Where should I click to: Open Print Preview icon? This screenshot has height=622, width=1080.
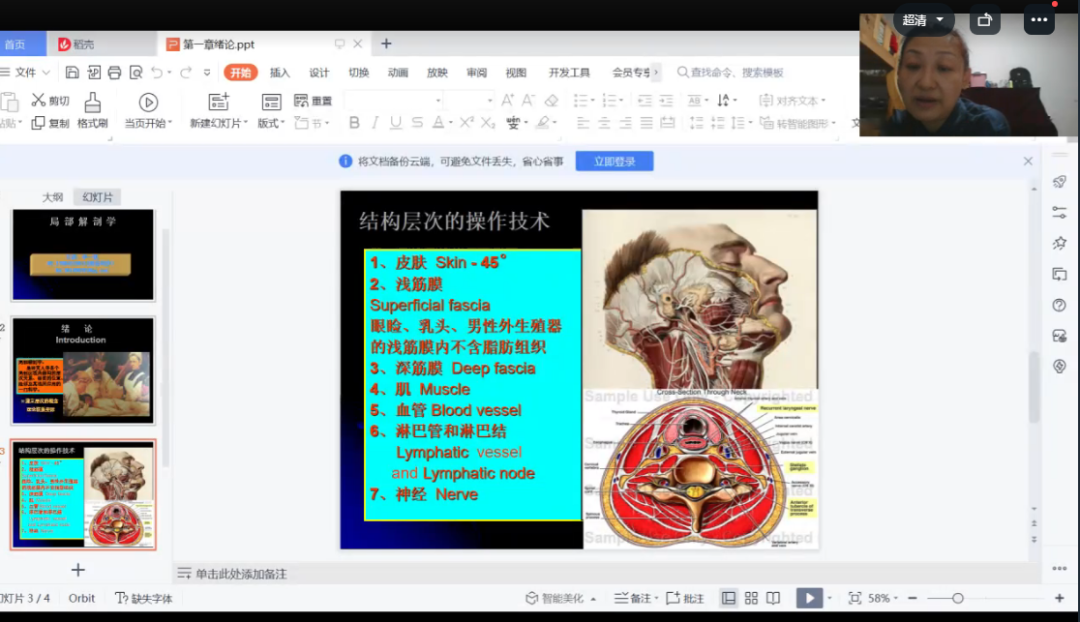136,72
